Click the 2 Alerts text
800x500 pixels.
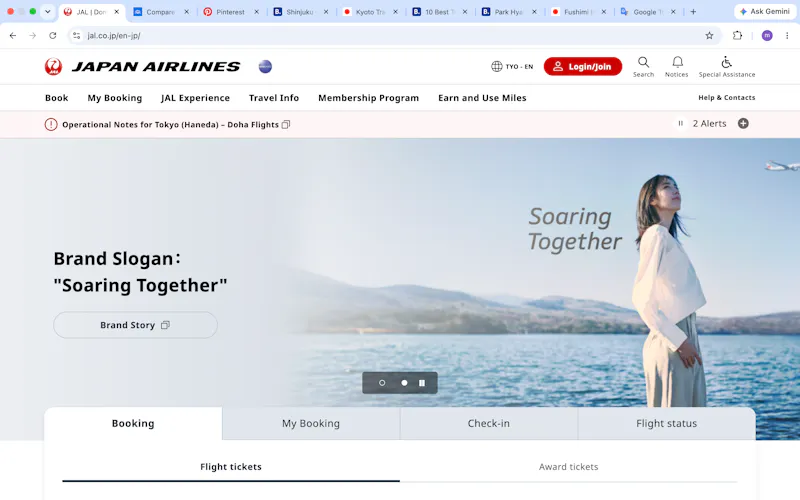[709, 123]
